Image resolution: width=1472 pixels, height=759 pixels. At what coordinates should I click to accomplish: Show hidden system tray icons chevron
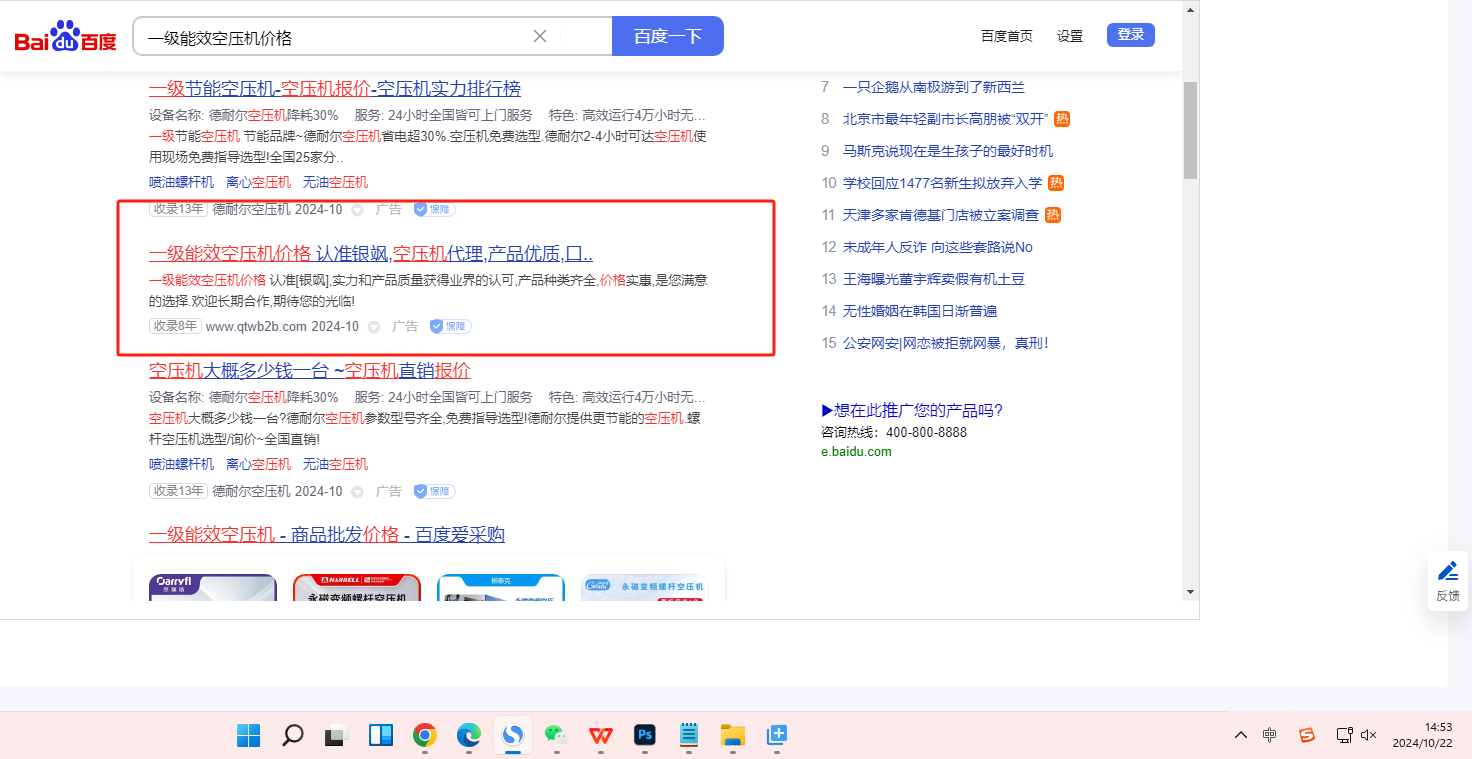(1241, 735)
